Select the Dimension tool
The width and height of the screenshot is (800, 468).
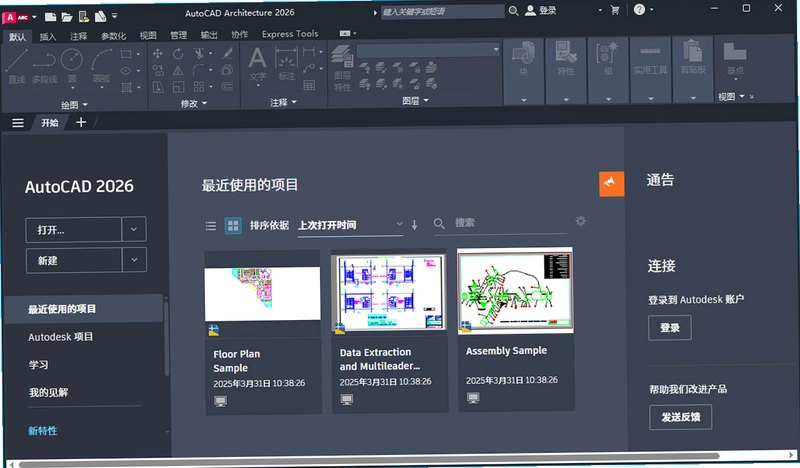point(286,64)
